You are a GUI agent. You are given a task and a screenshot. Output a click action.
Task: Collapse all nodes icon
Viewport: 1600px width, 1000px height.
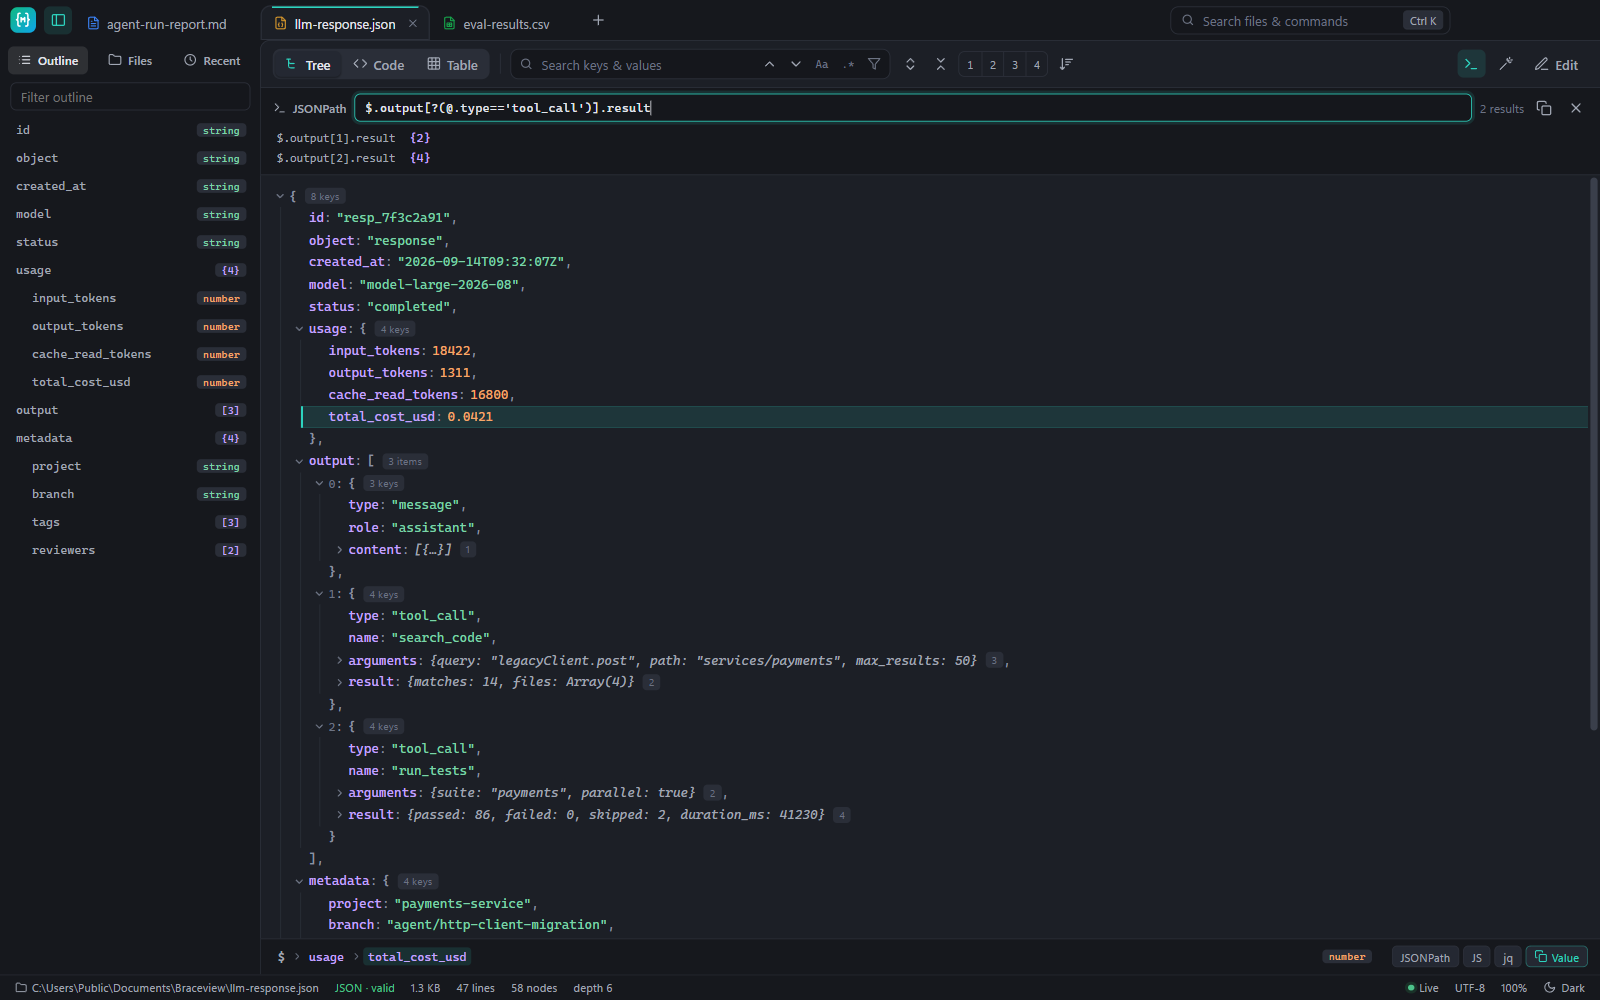(x=941, y=64)
